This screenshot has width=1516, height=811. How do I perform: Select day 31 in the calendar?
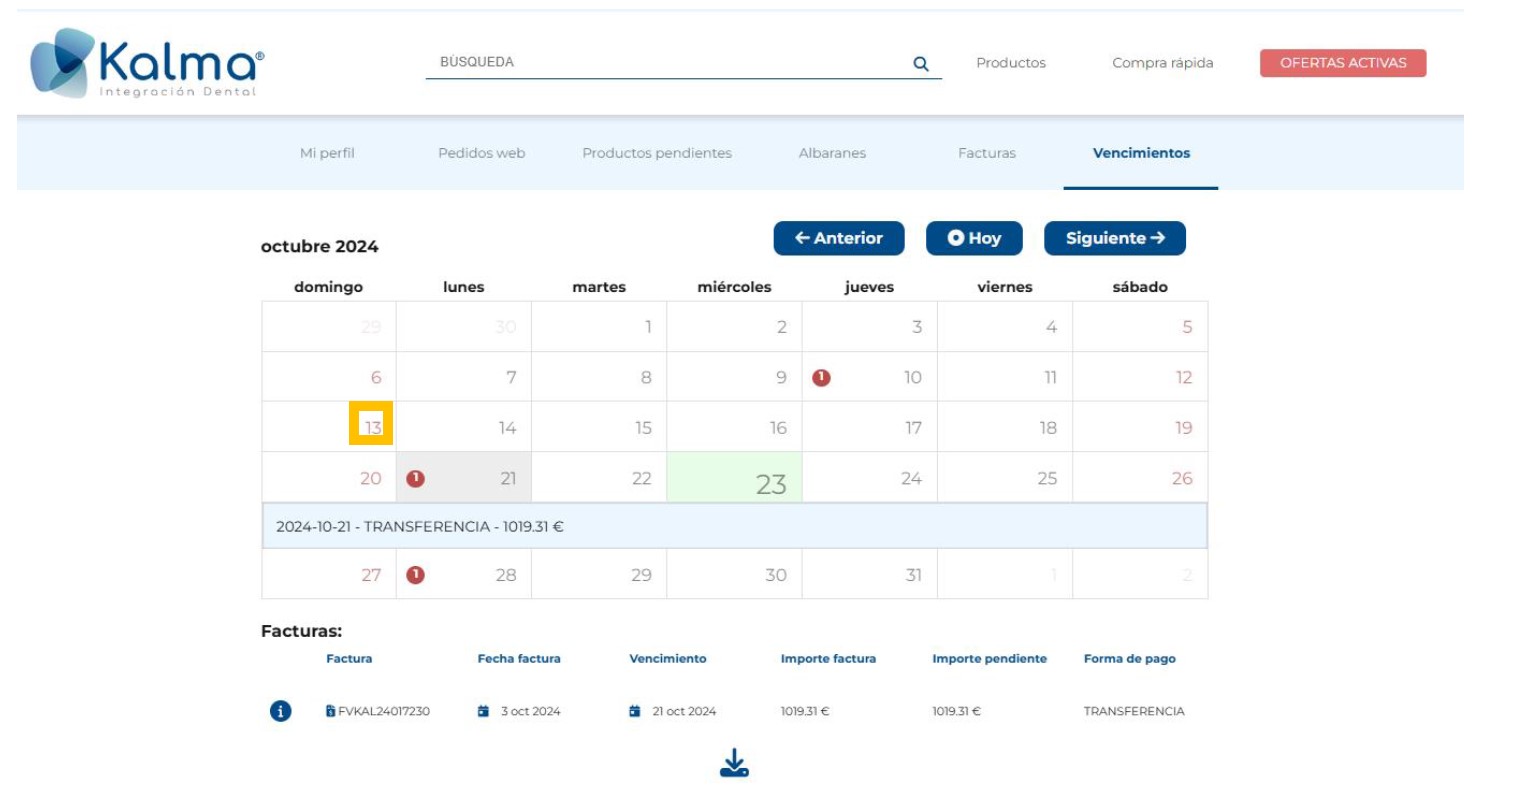[869, 575]
